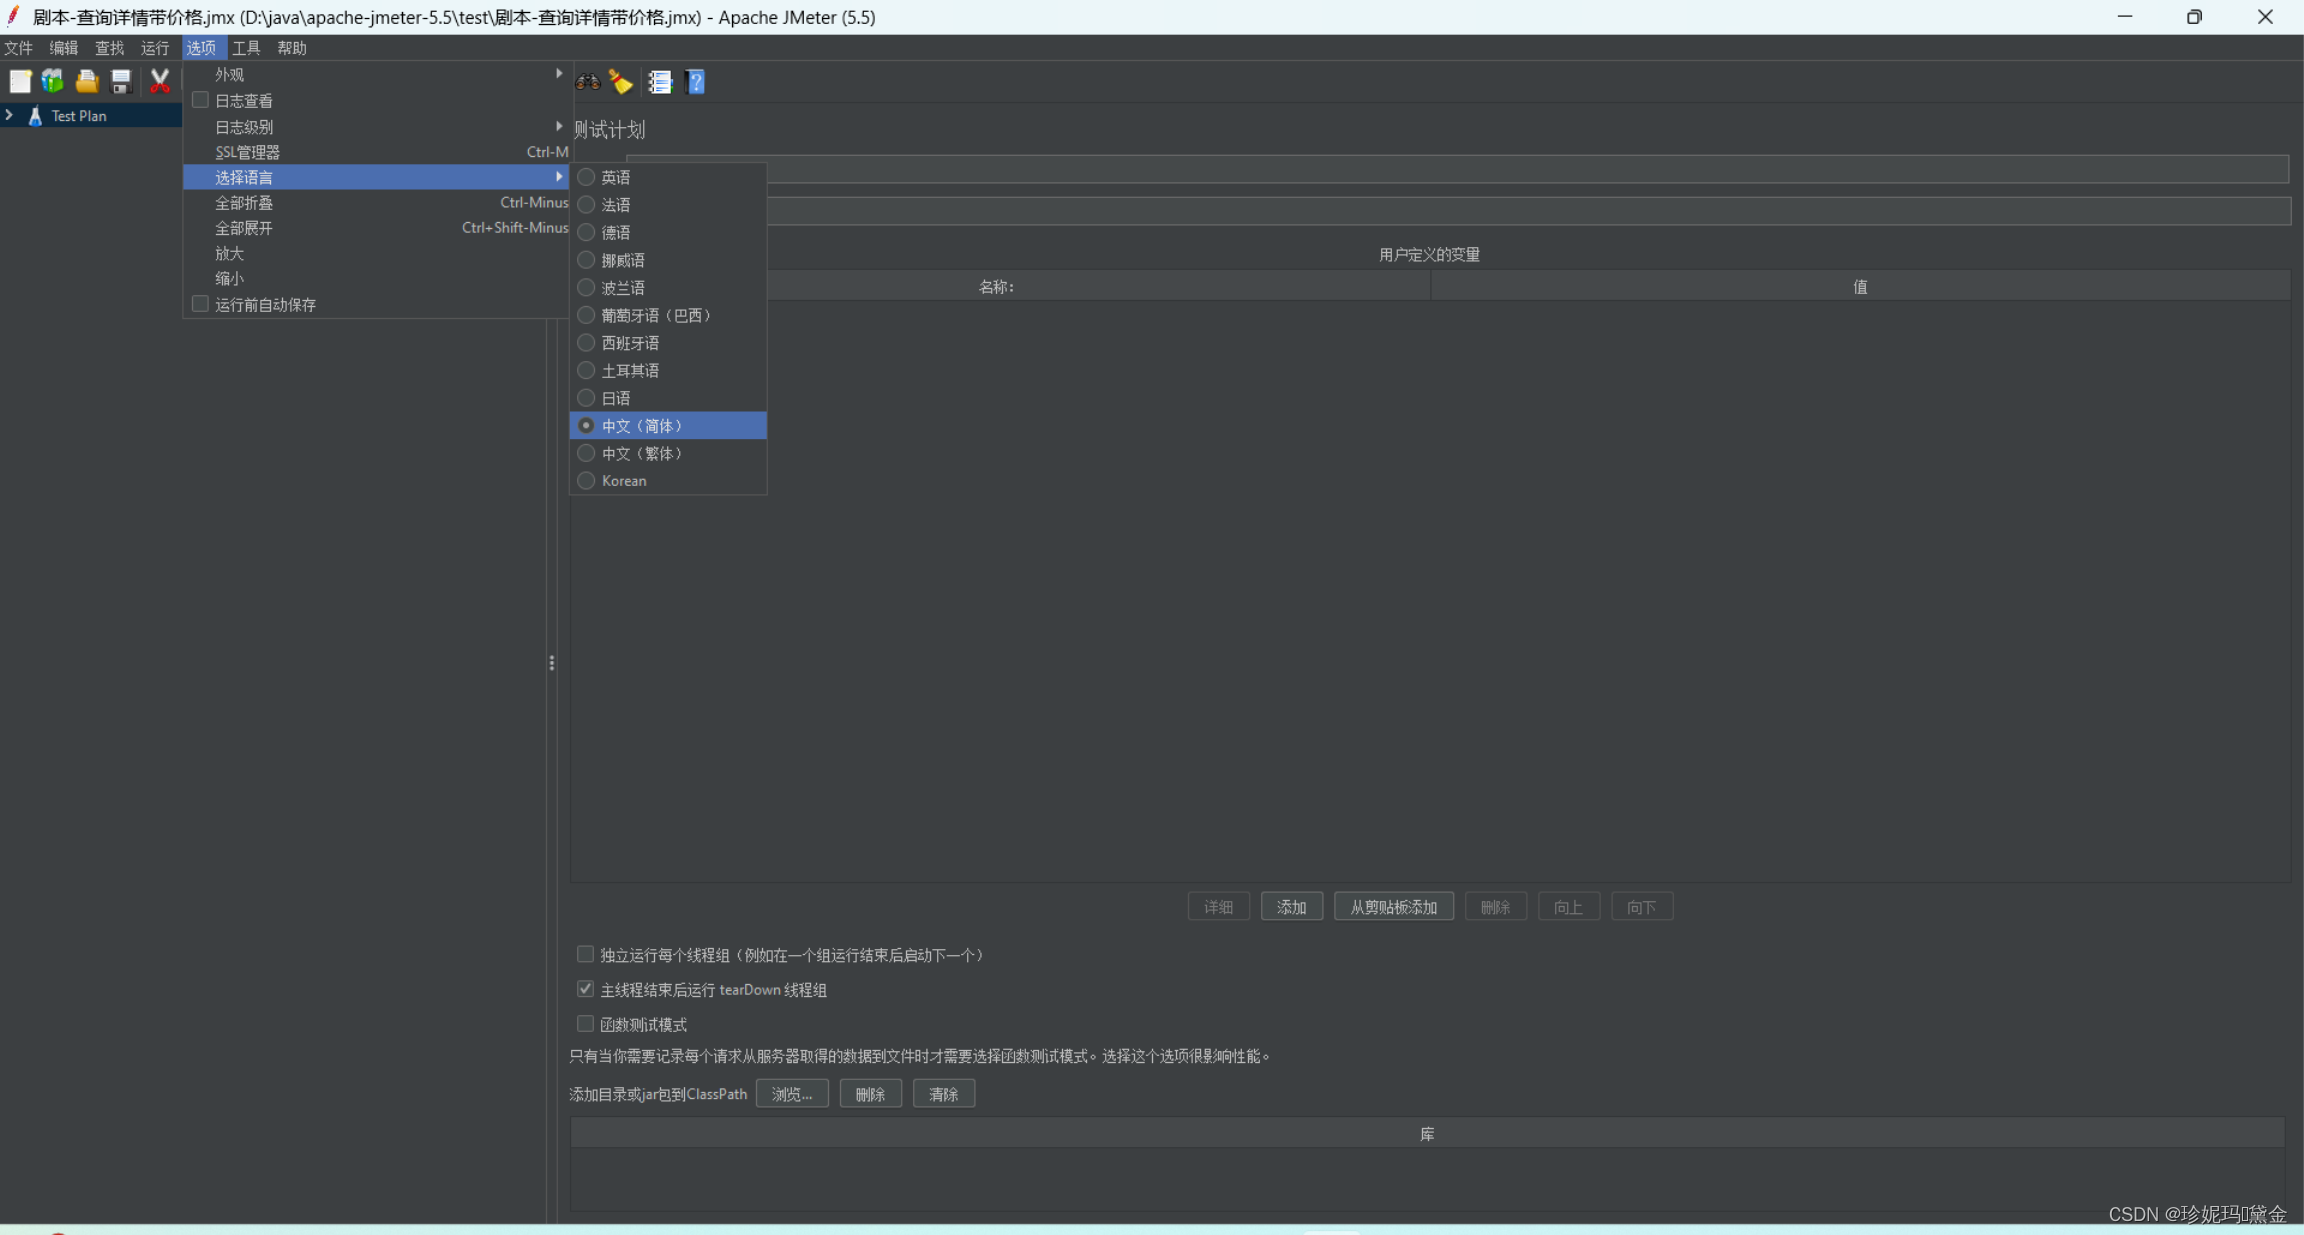Image resolution: width=2304 pixels, height=1235 pixels.
Task: Toggle the 日志查看 checkbox
Action: (x=200, y=100)
